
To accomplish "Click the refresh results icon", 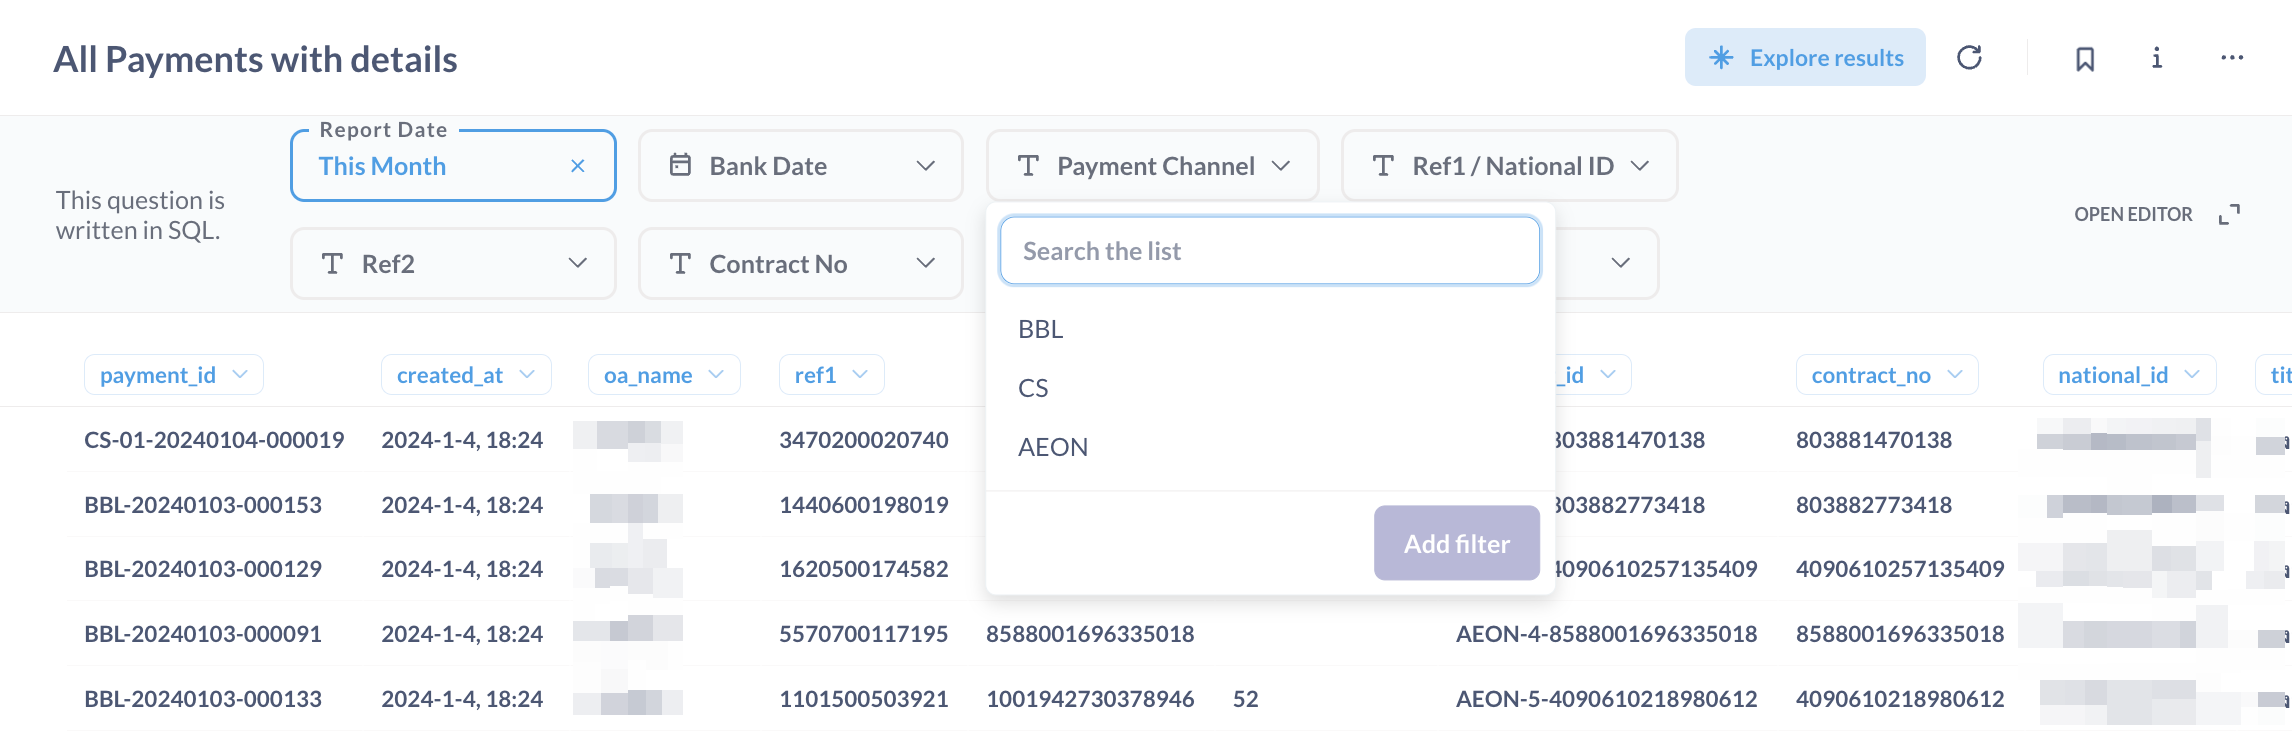I will click(x=1969, y=58).
